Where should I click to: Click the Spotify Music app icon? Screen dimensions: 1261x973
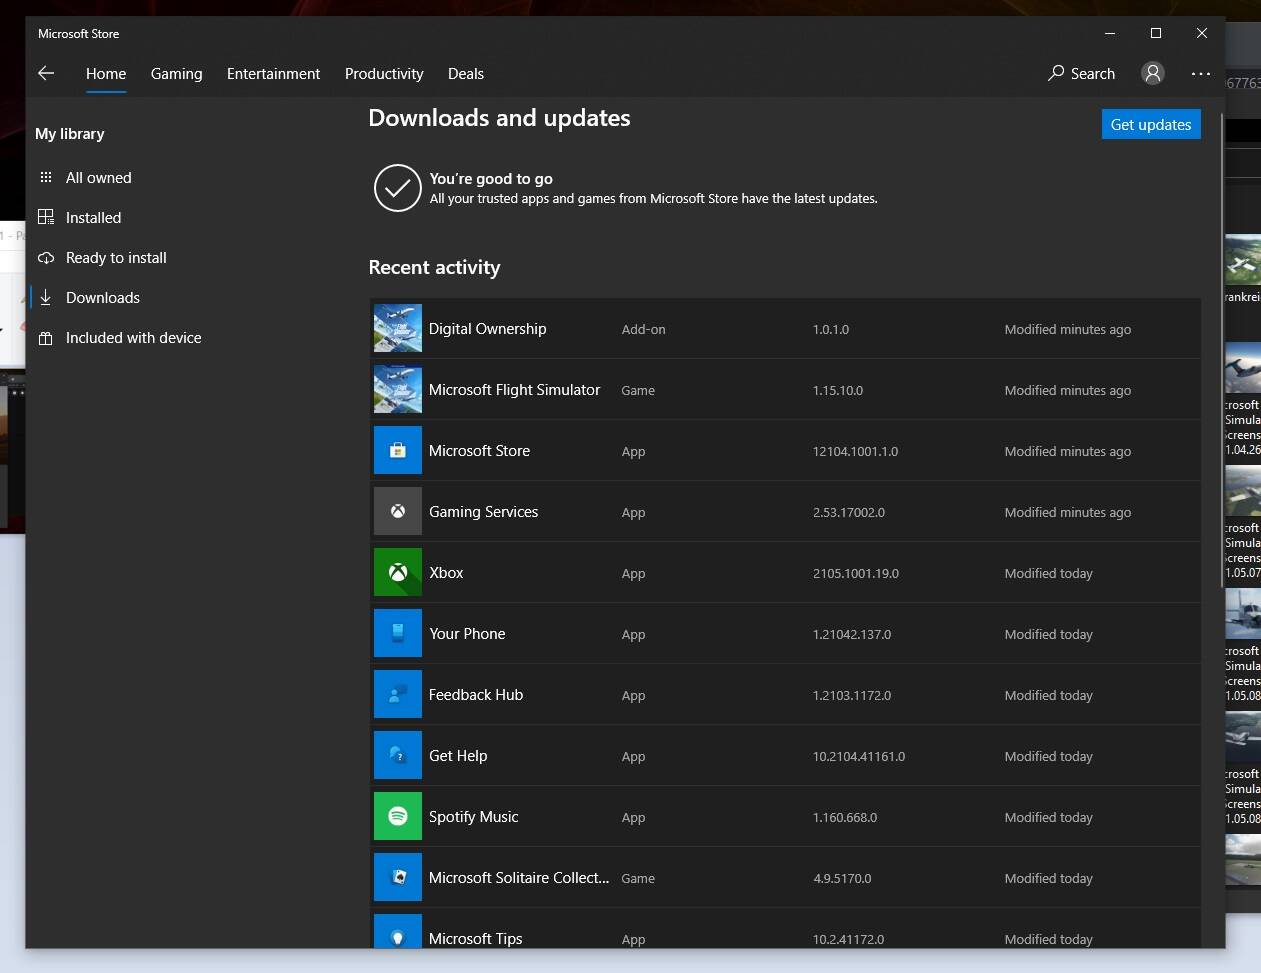pos(397,817)
